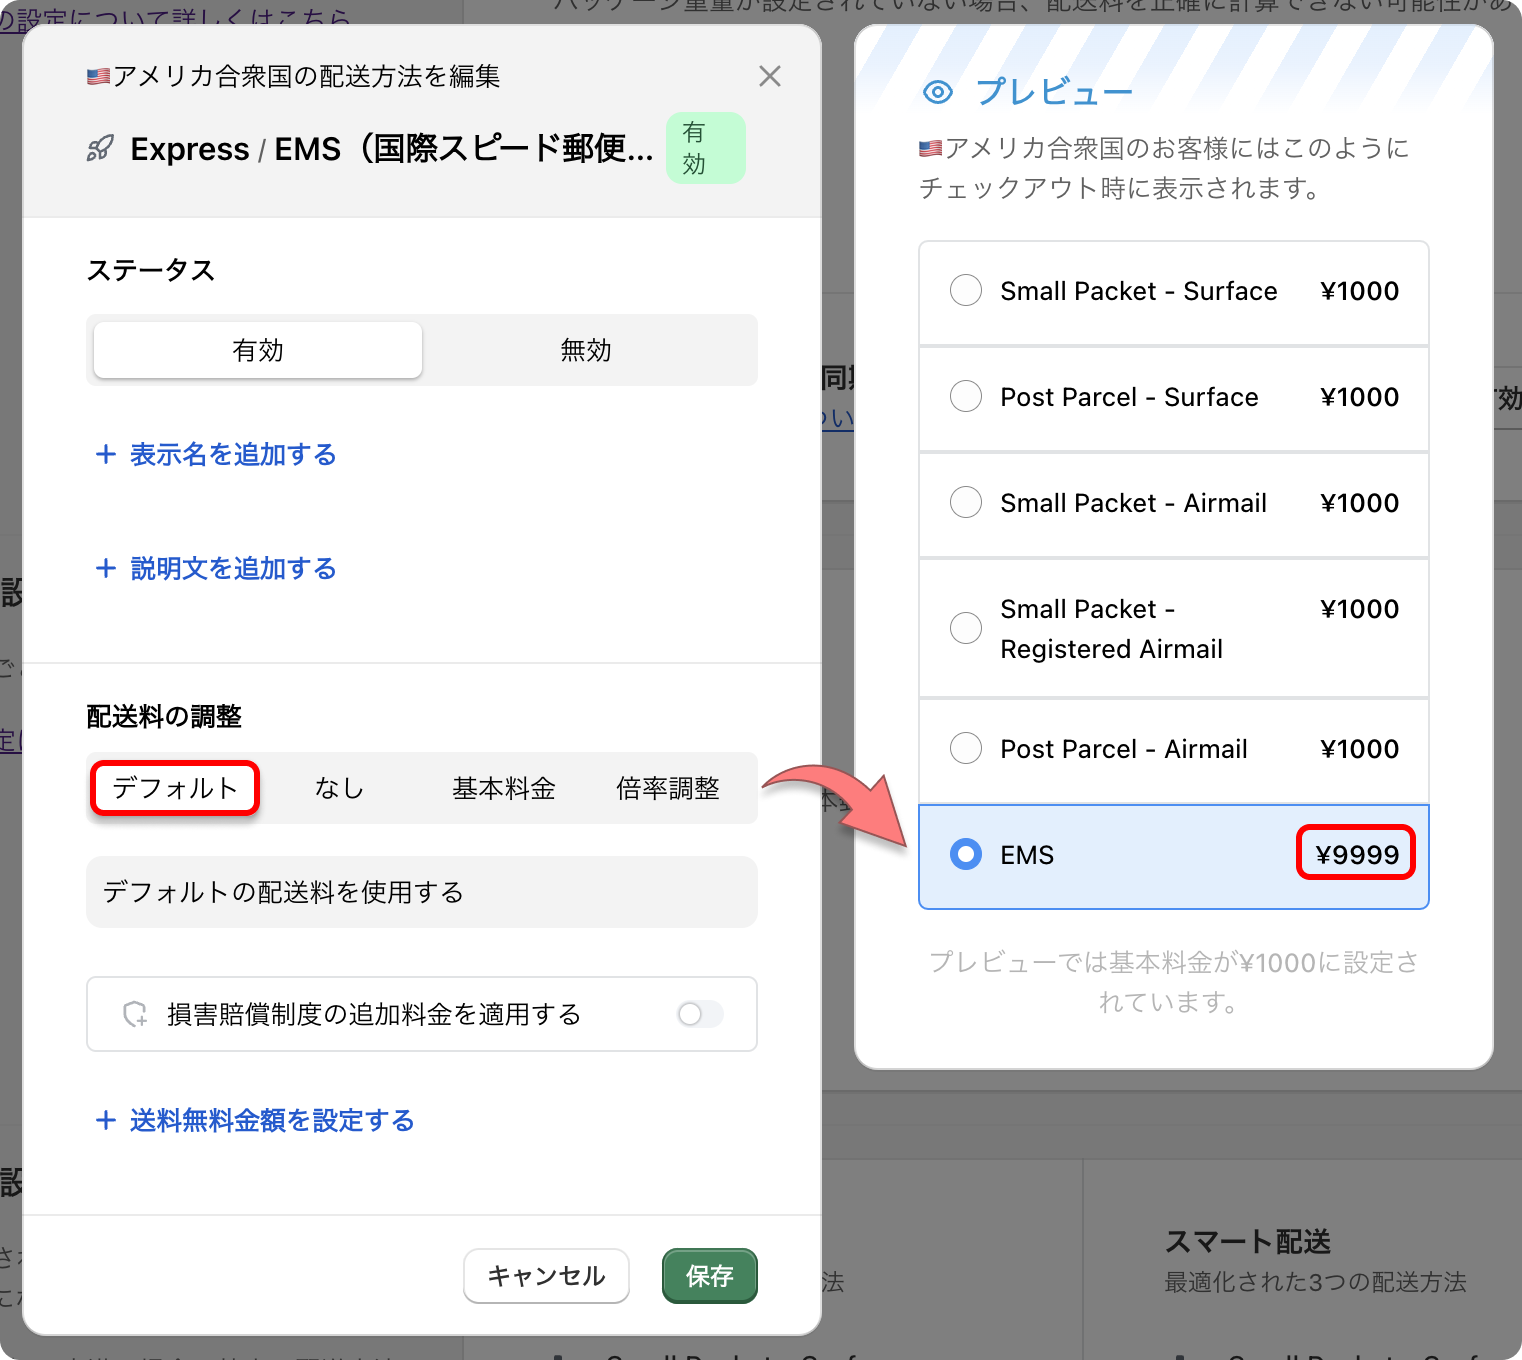Click the plus icon for 説明文を追加する
Viewport: 1522px width, 1360px height.
[106, 569]
